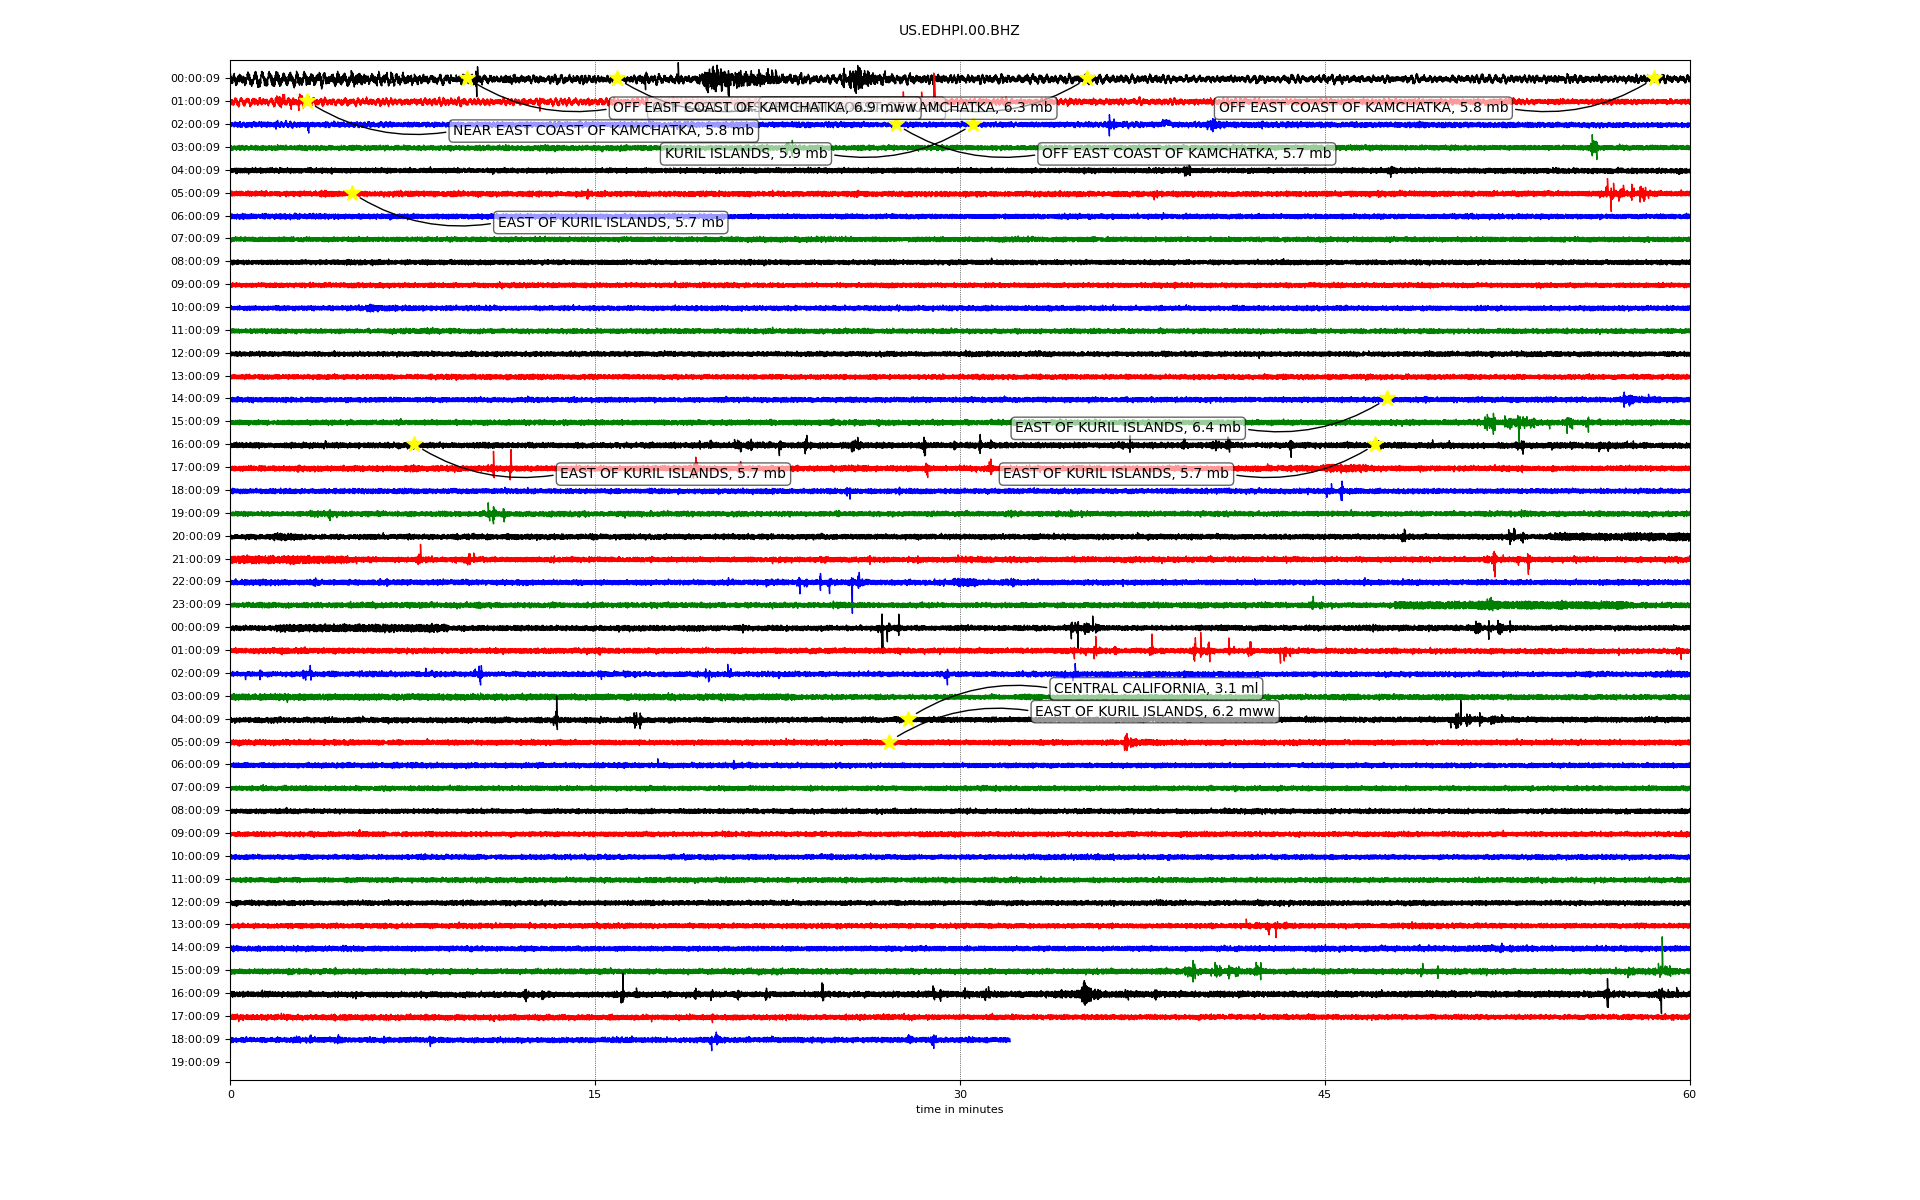Click the blue trace on the 22:00:09 row
Image resolution: width=1920 pixels, height=1200 pixels.
[x=960, y=582]
